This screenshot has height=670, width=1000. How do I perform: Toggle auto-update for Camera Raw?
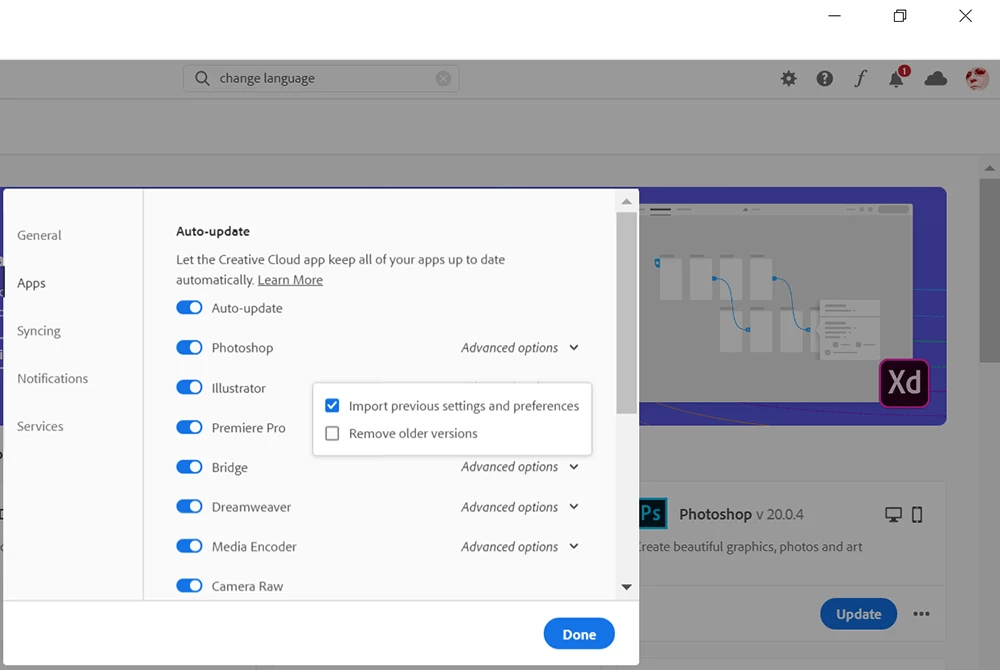[x=189, y=586]
